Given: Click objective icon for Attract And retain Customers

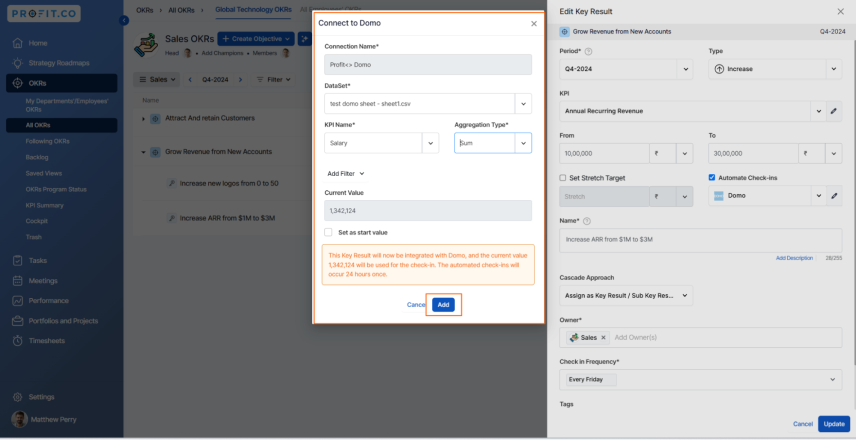Looking at the screenshot, I should 155,118.
